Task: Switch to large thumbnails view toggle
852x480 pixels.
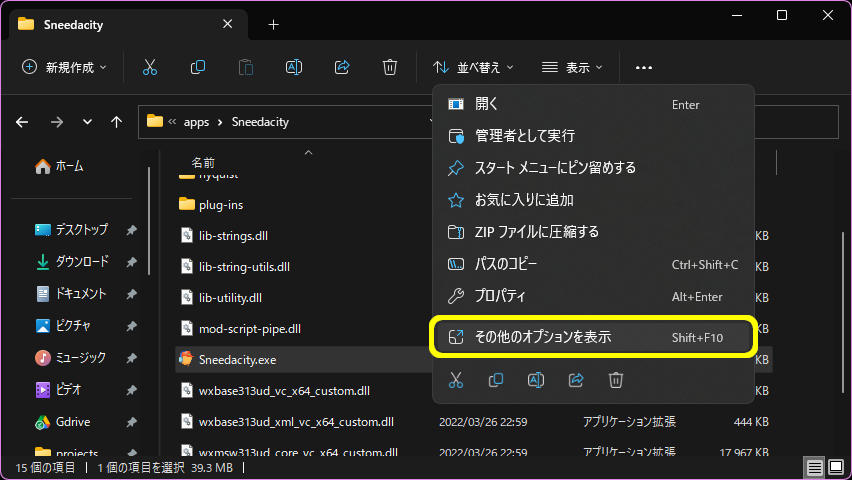Action: (836, 468)
